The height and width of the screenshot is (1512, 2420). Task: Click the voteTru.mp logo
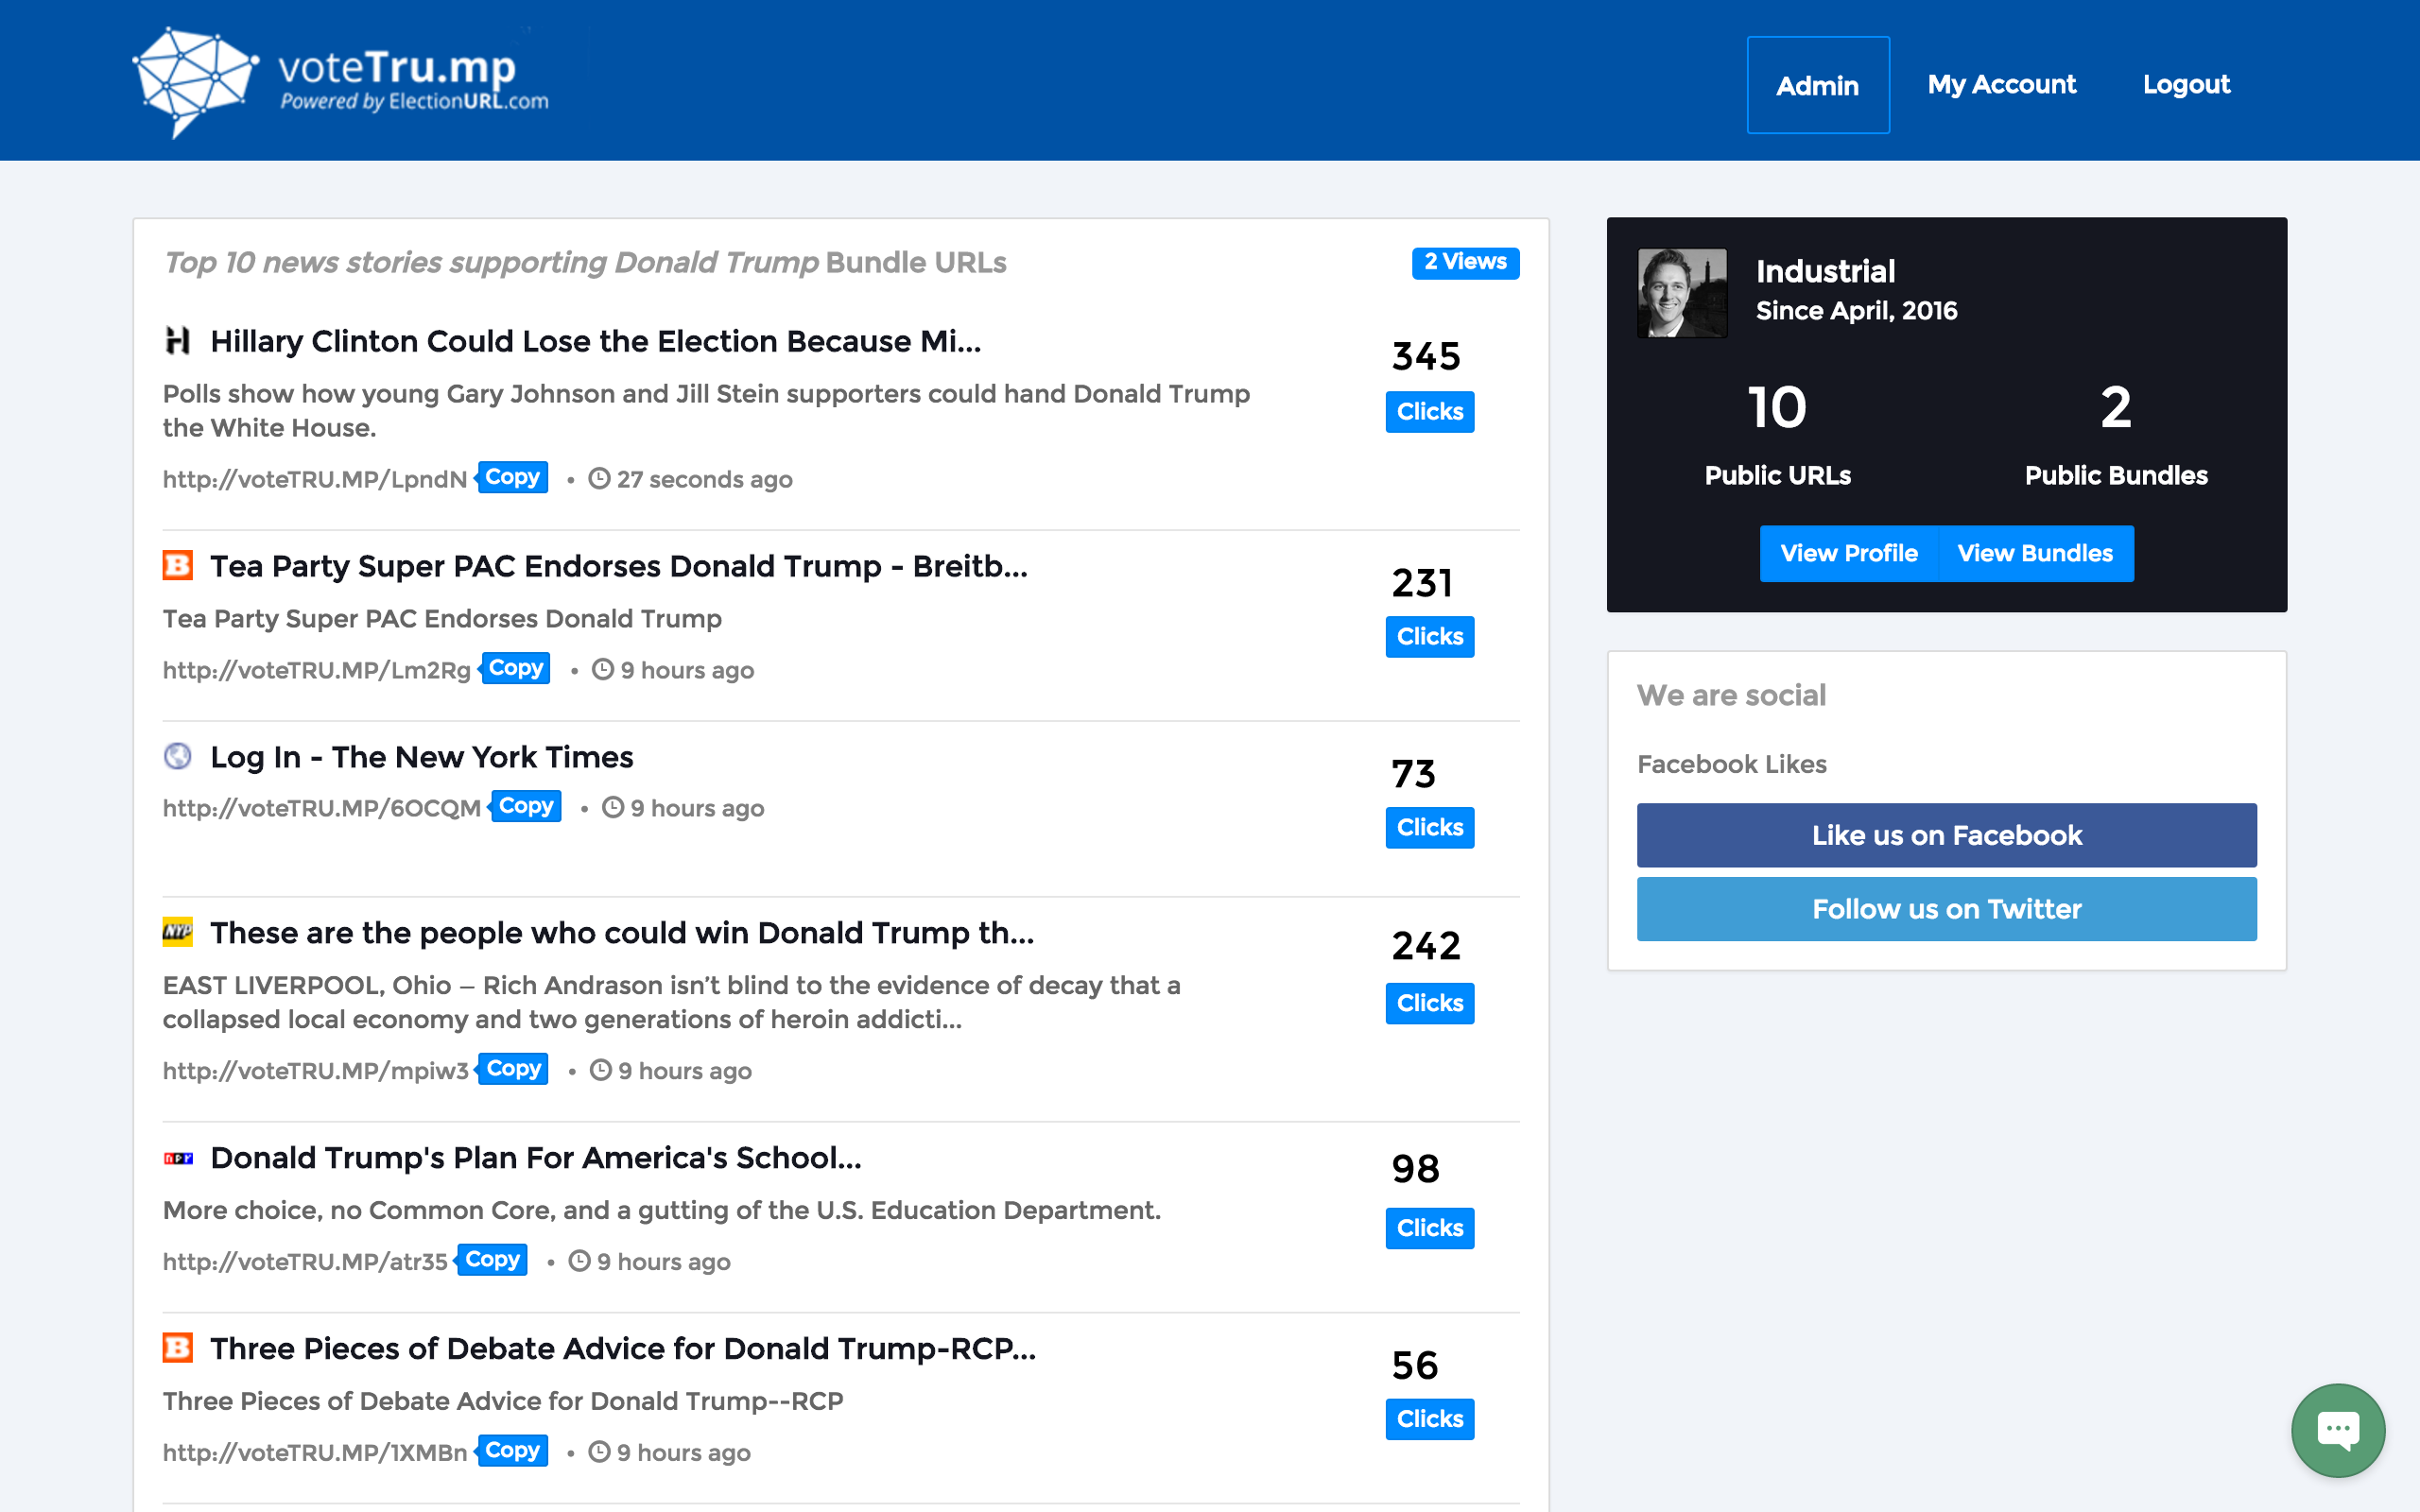tap(340, 82)
